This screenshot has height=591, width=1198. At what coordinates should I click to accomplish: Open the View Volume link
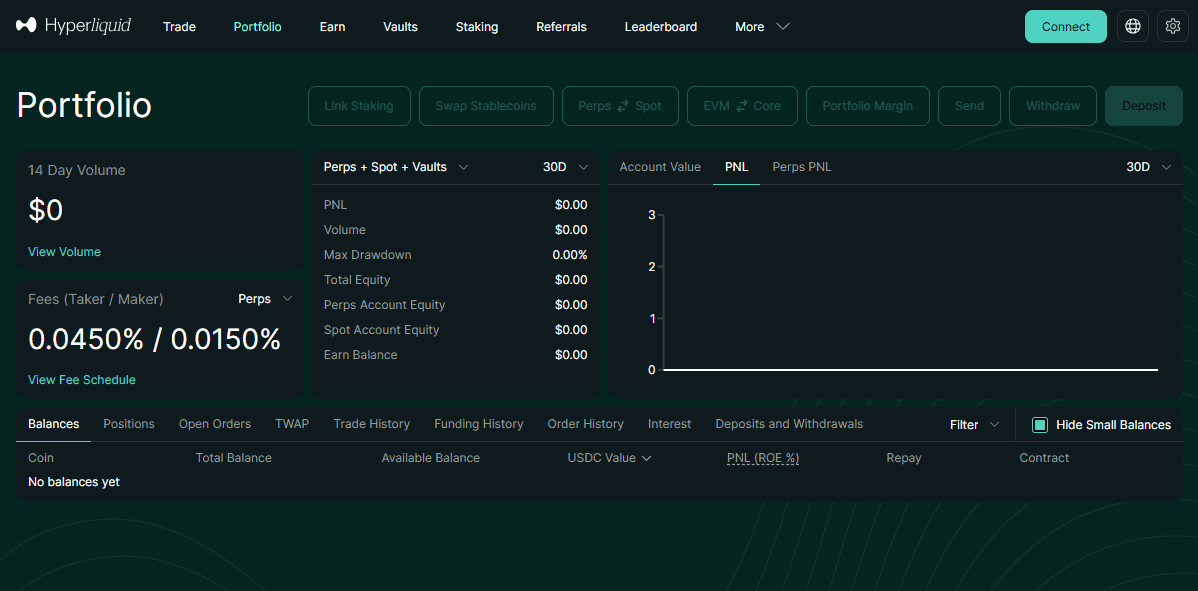(64, 252)
